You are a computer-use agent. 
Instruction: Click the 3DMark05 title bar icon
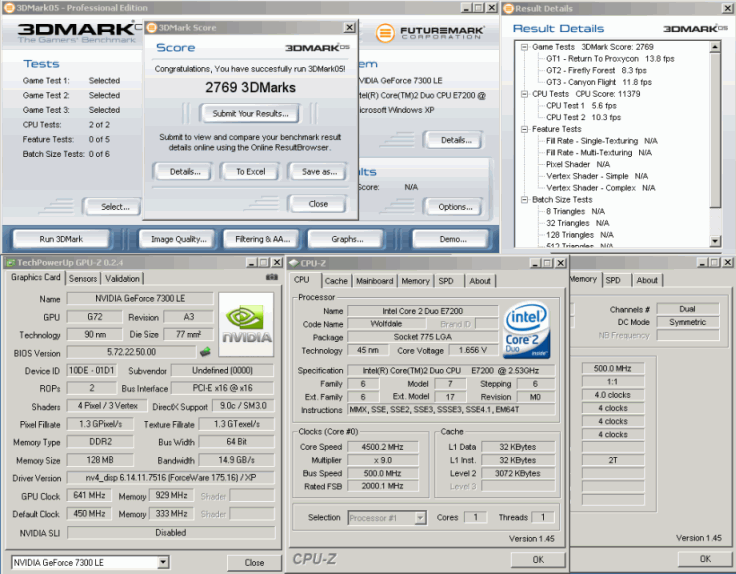click(x=9, y=8)
